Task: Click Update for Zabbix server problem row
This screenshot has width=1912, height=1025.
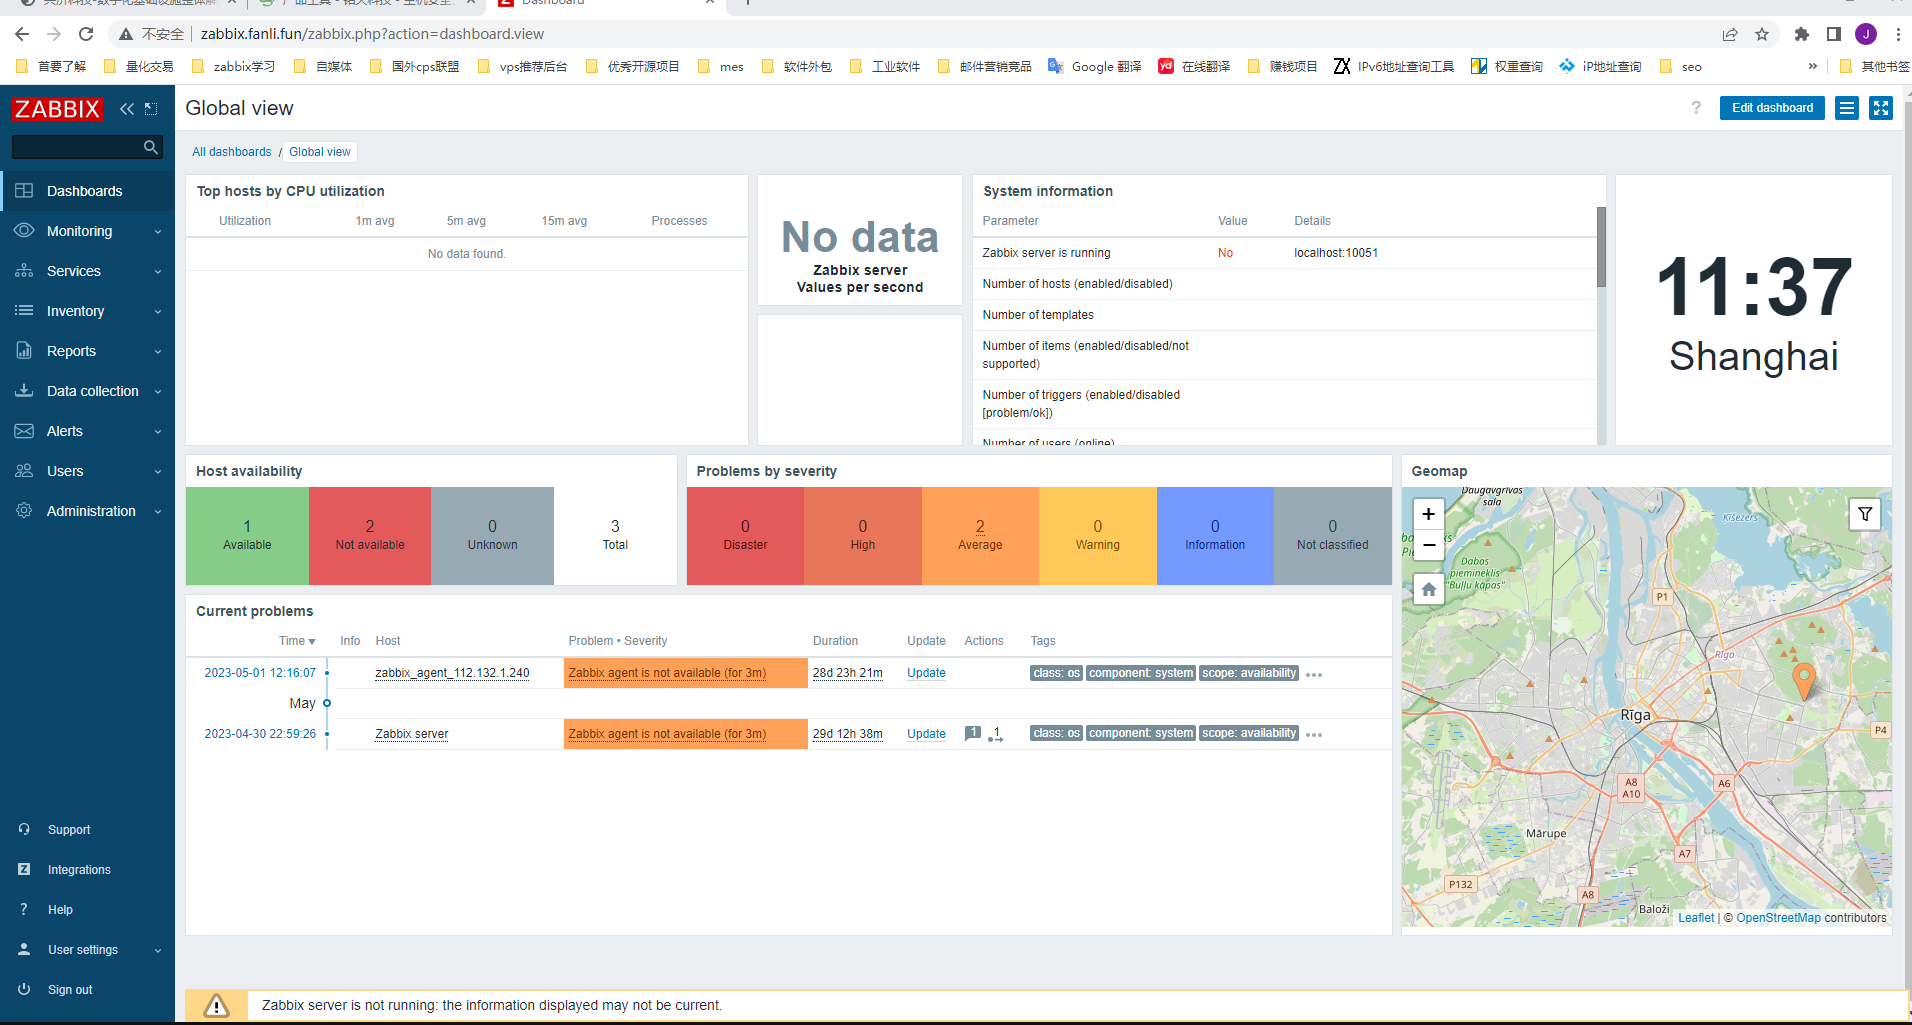Action: point(926,734)
